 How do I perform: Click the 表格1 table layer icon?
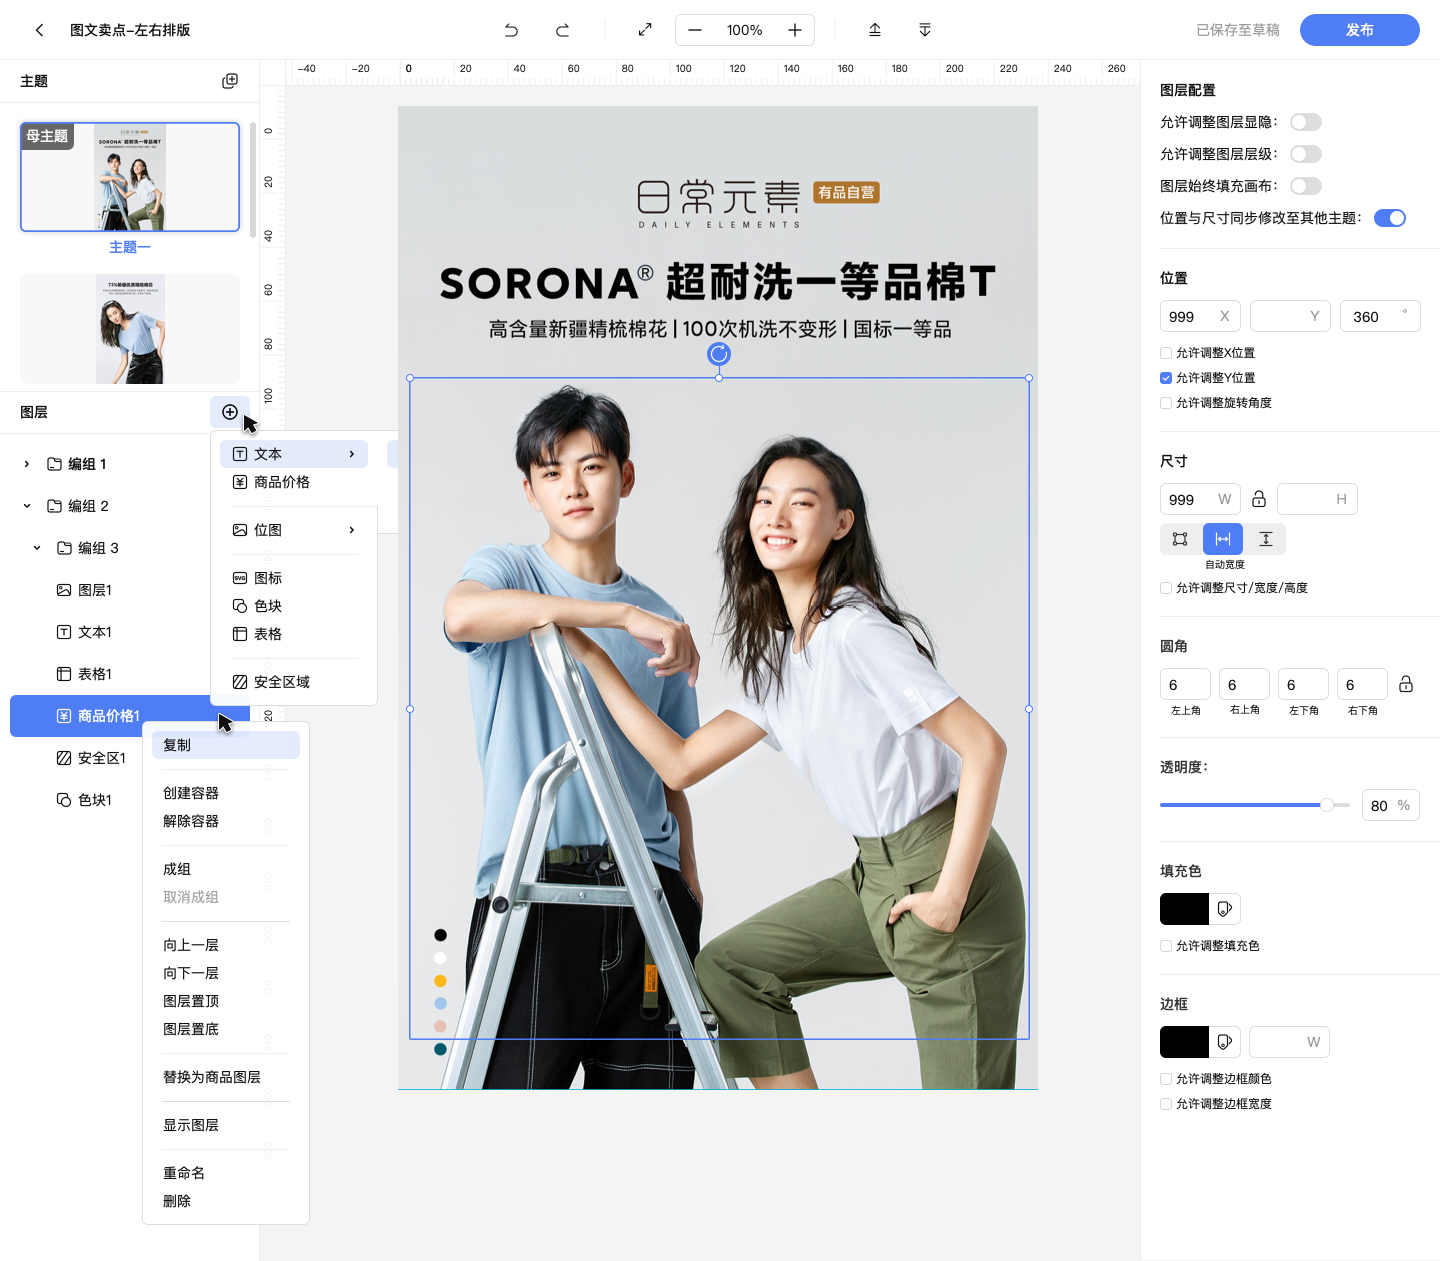[x=64, y=674]
